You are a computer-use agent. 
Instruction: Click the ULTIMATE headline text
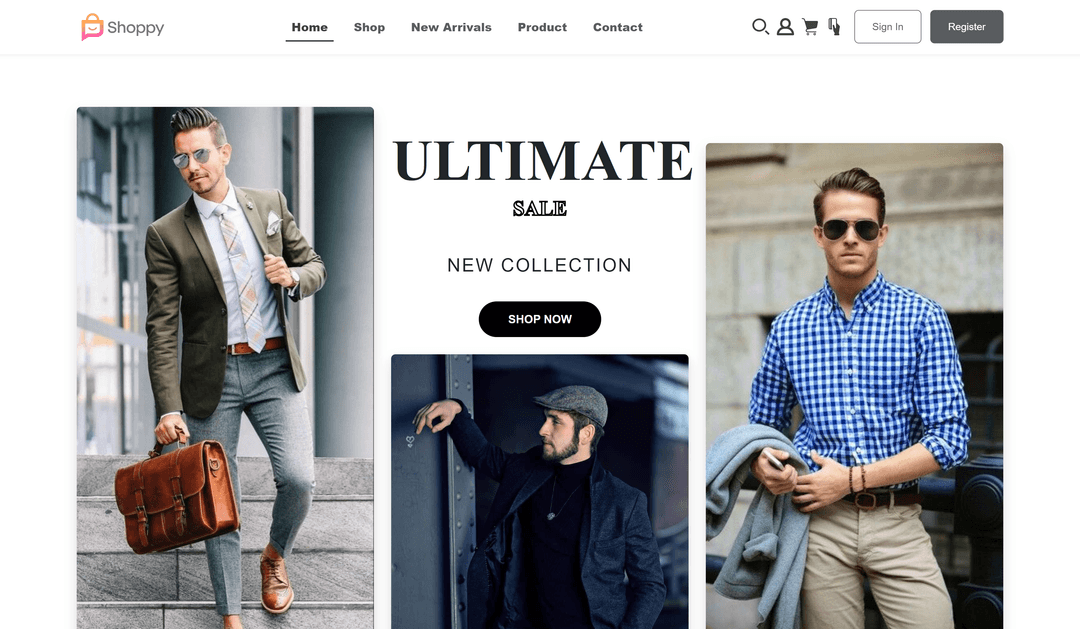pos(542,161)
